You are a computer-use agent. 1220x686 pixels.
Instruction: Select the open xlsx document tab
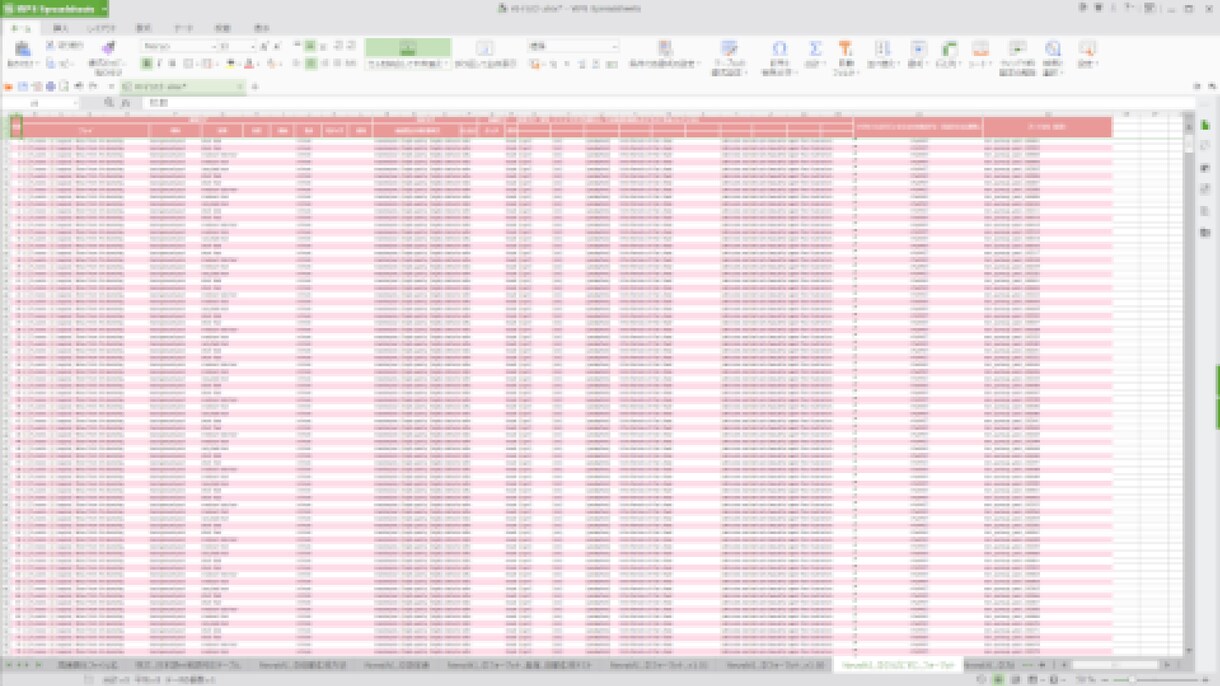(x=182, y=87)
